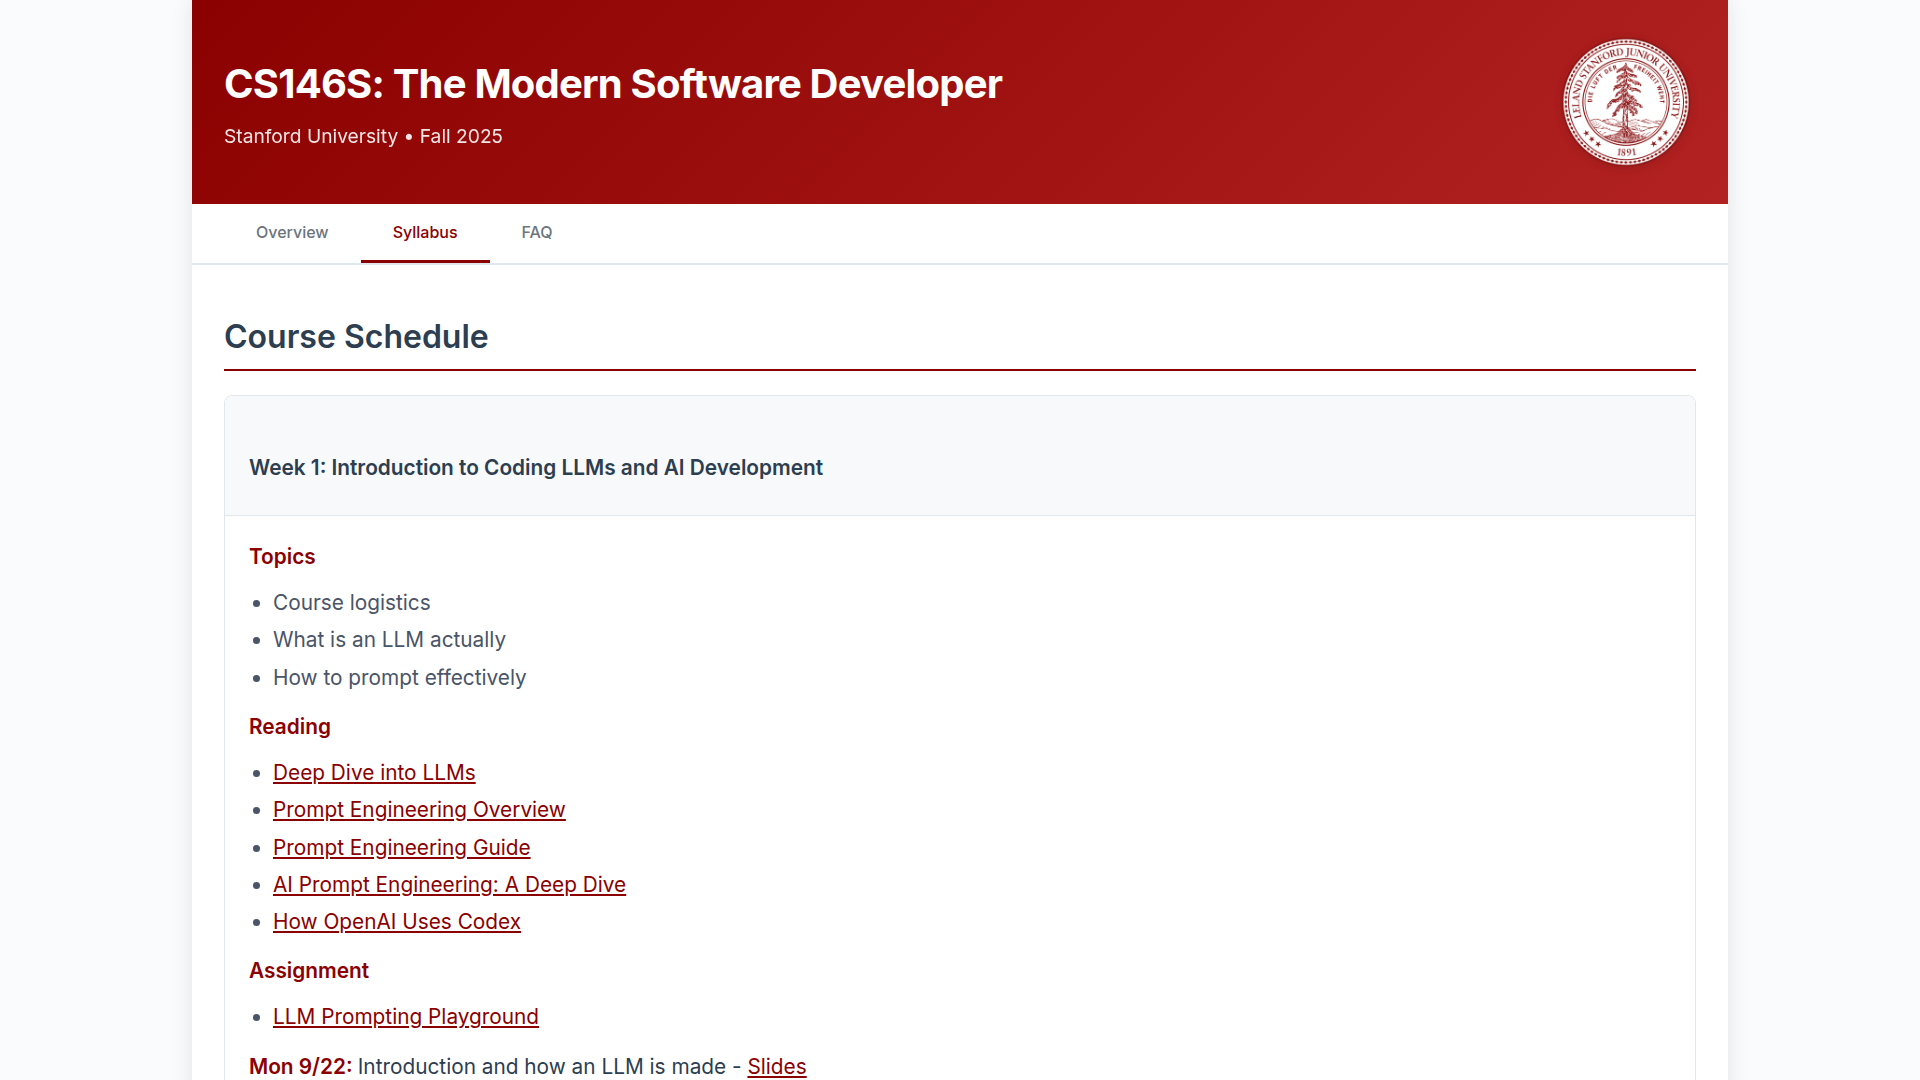Click the Stanford University seal logo
The image size is (1920, 1080).
1625,102
